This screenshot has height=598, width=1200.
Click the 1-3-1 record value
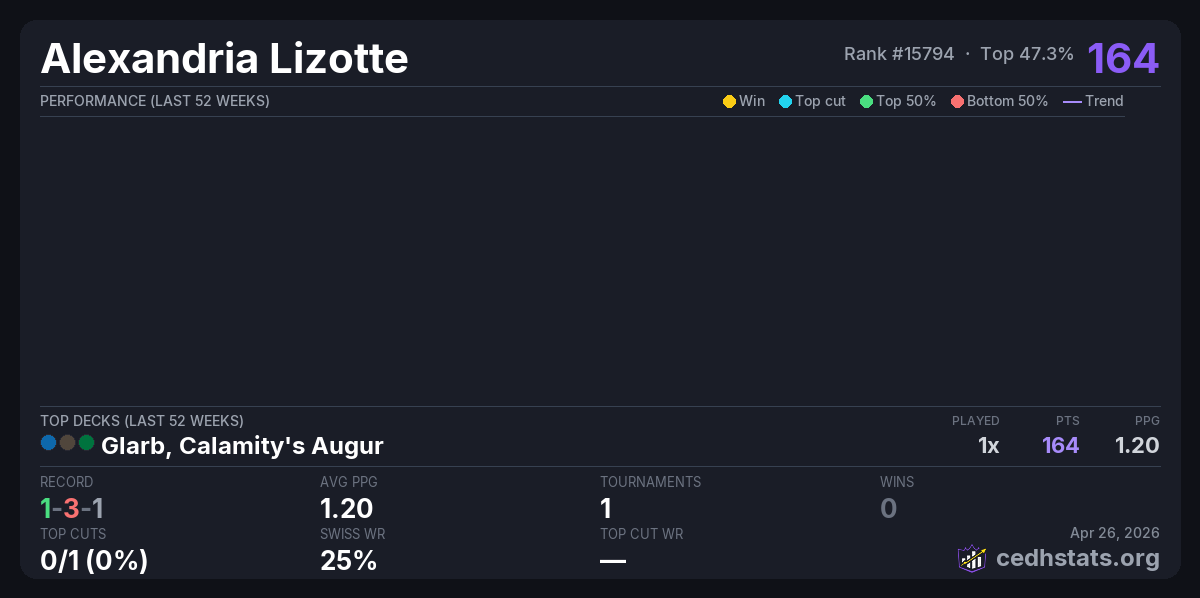pyautogui.click(x=72, y=508)
